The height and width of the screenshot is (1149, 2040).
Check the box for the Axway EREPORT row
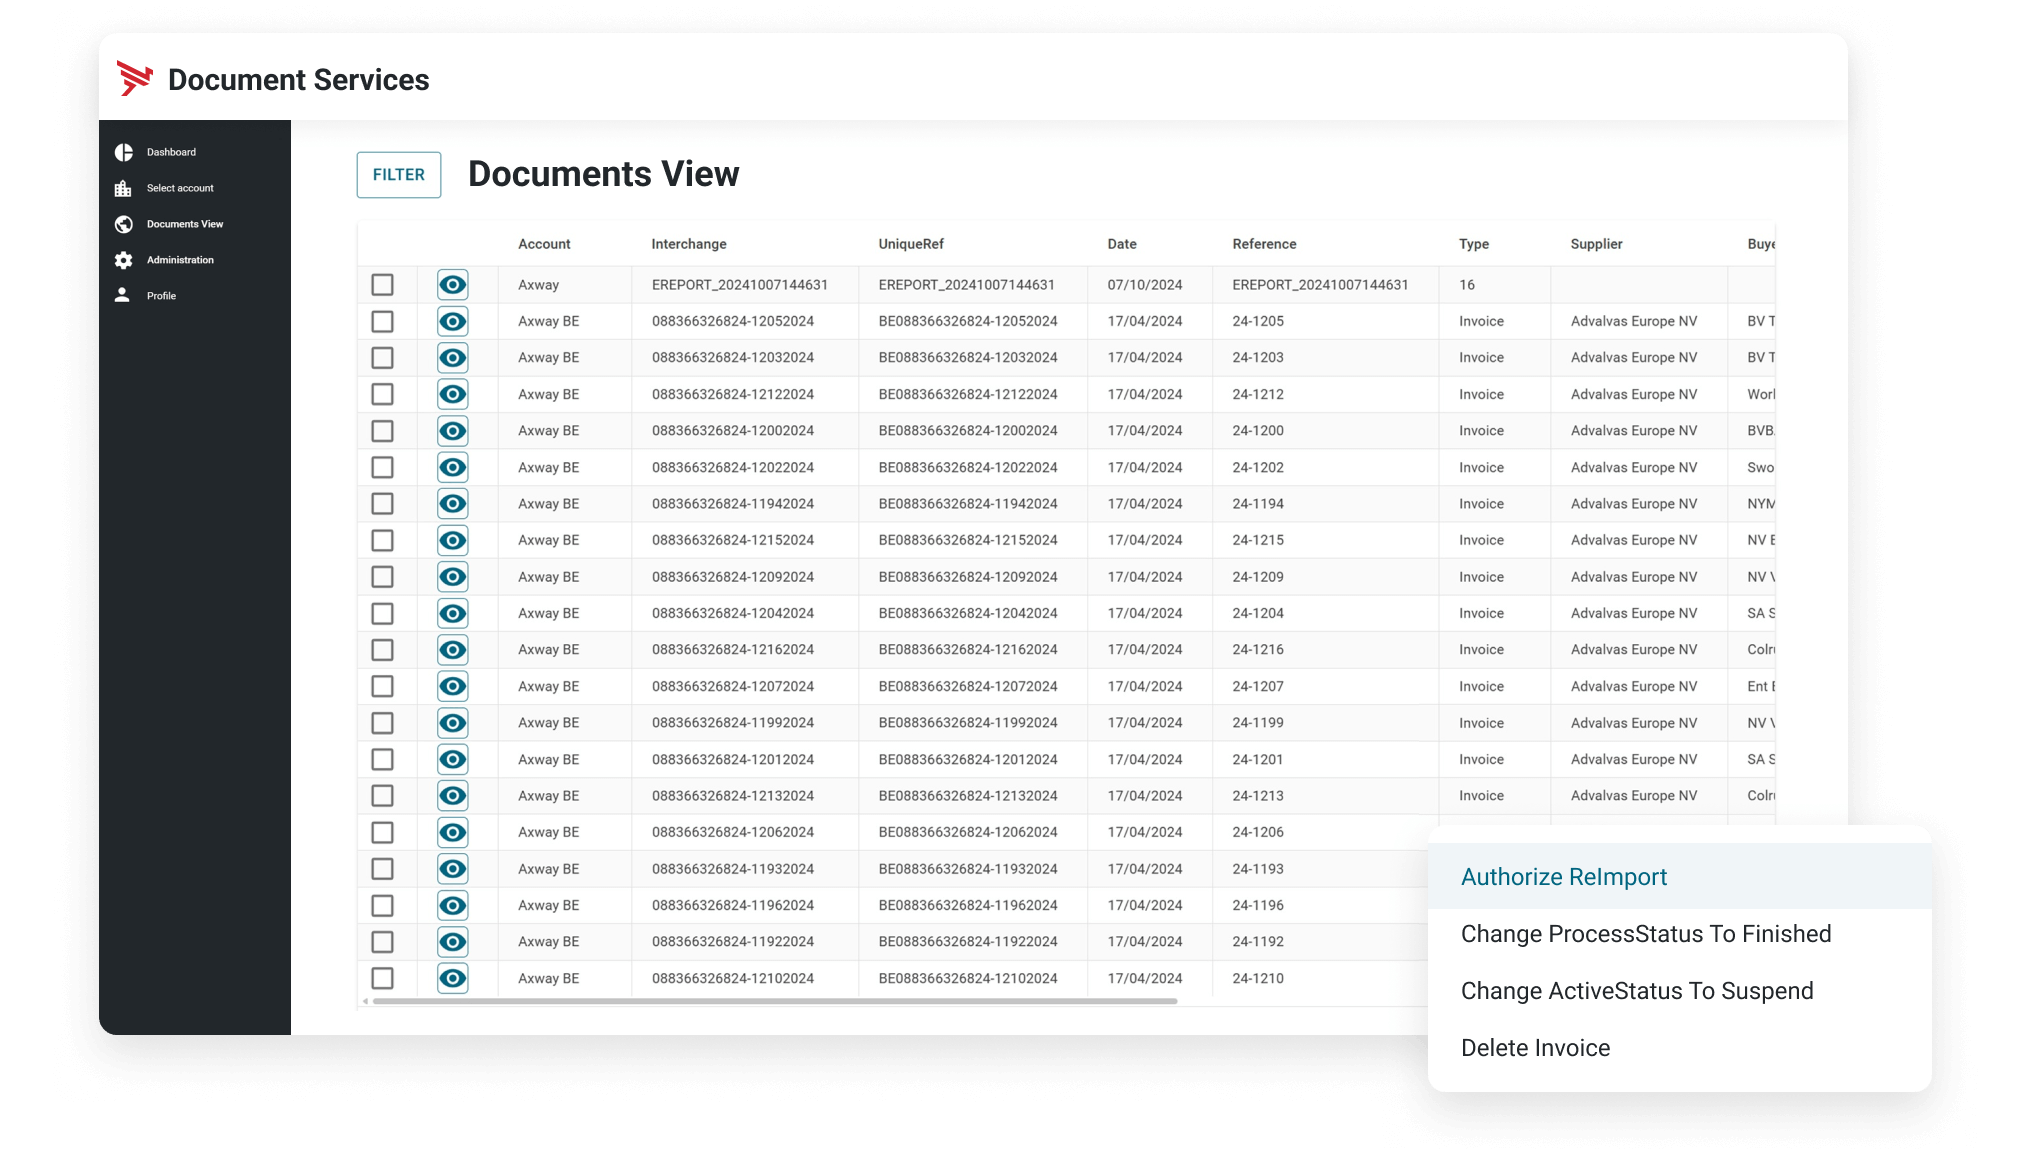[x=382, y=285]
